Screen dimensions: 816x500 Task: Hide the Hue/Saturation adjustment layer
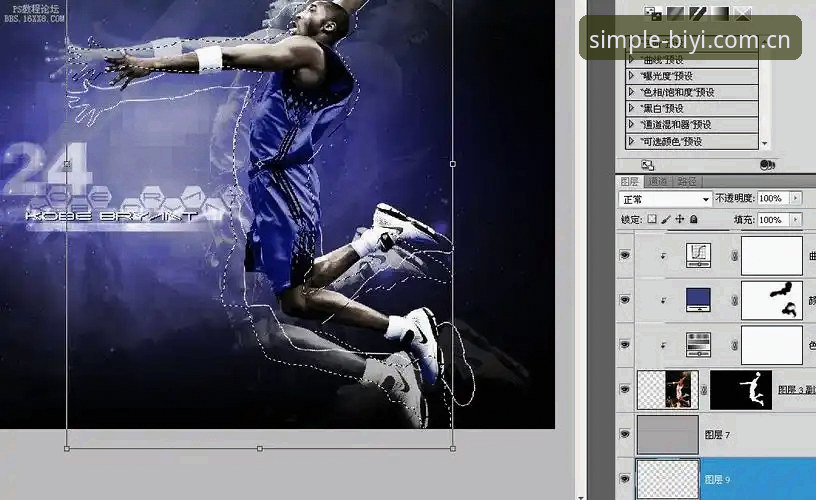[624, 344]
